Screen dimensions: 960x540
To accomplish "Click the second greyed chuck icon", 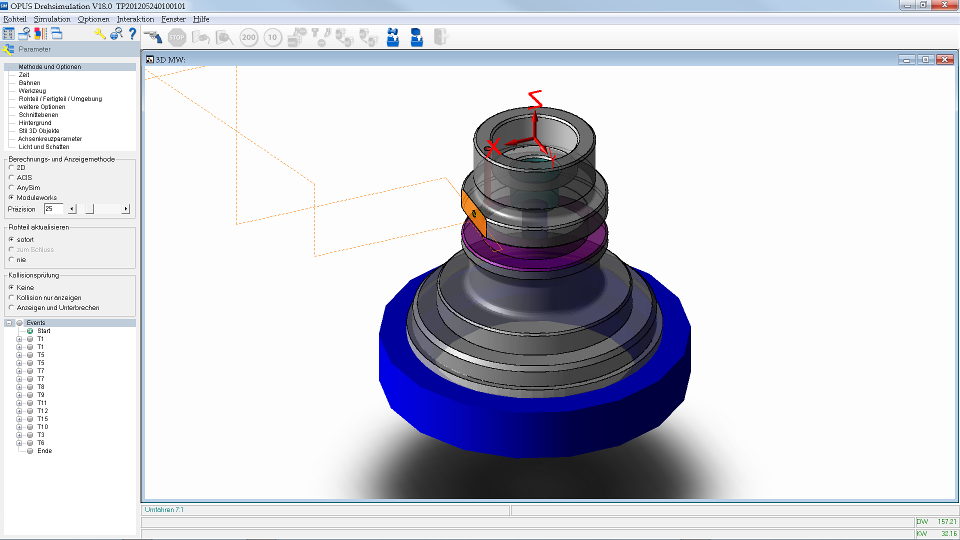I will click(x=369, y=37).
